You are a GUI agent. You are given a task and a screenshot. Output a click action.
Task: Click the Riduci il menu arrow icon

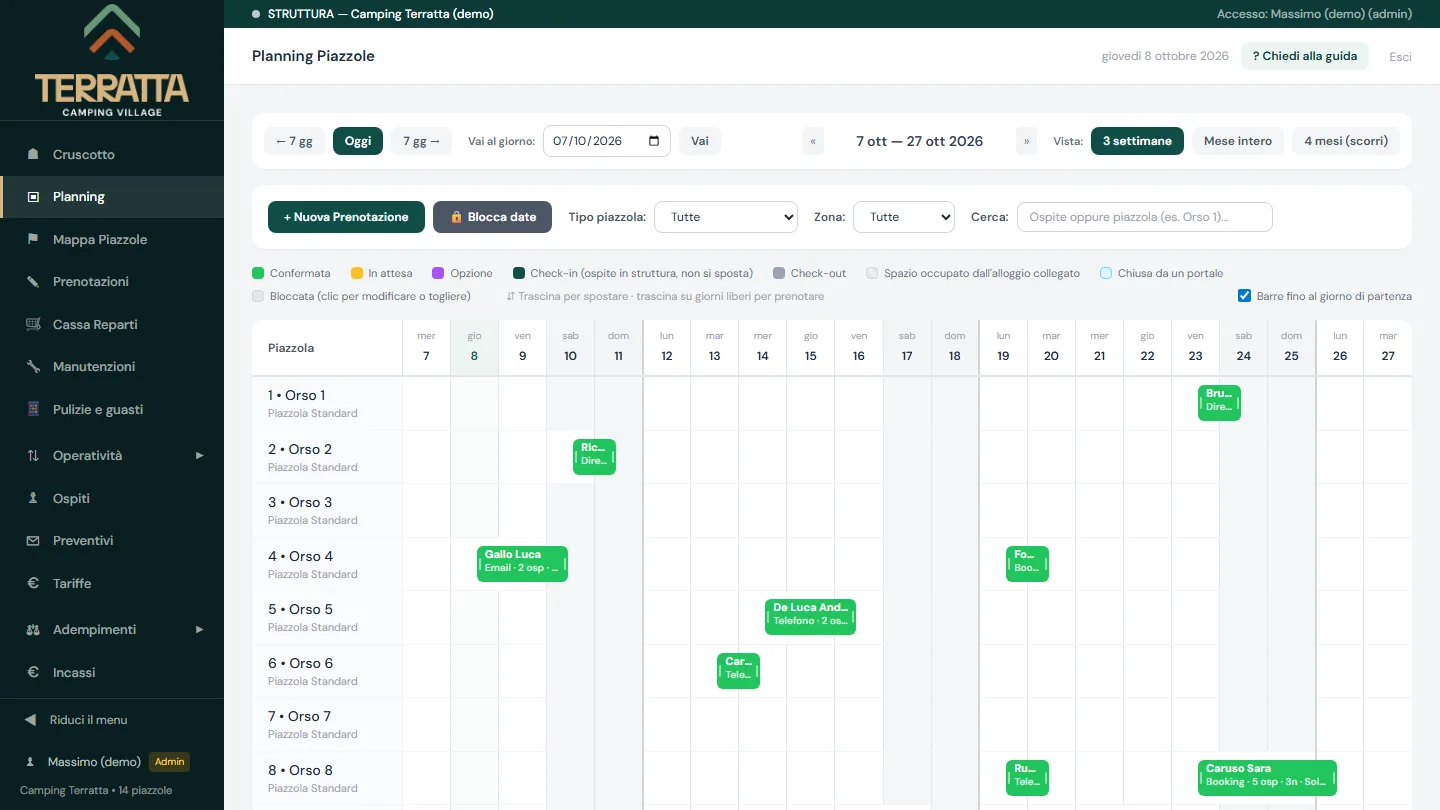(30, 720)
